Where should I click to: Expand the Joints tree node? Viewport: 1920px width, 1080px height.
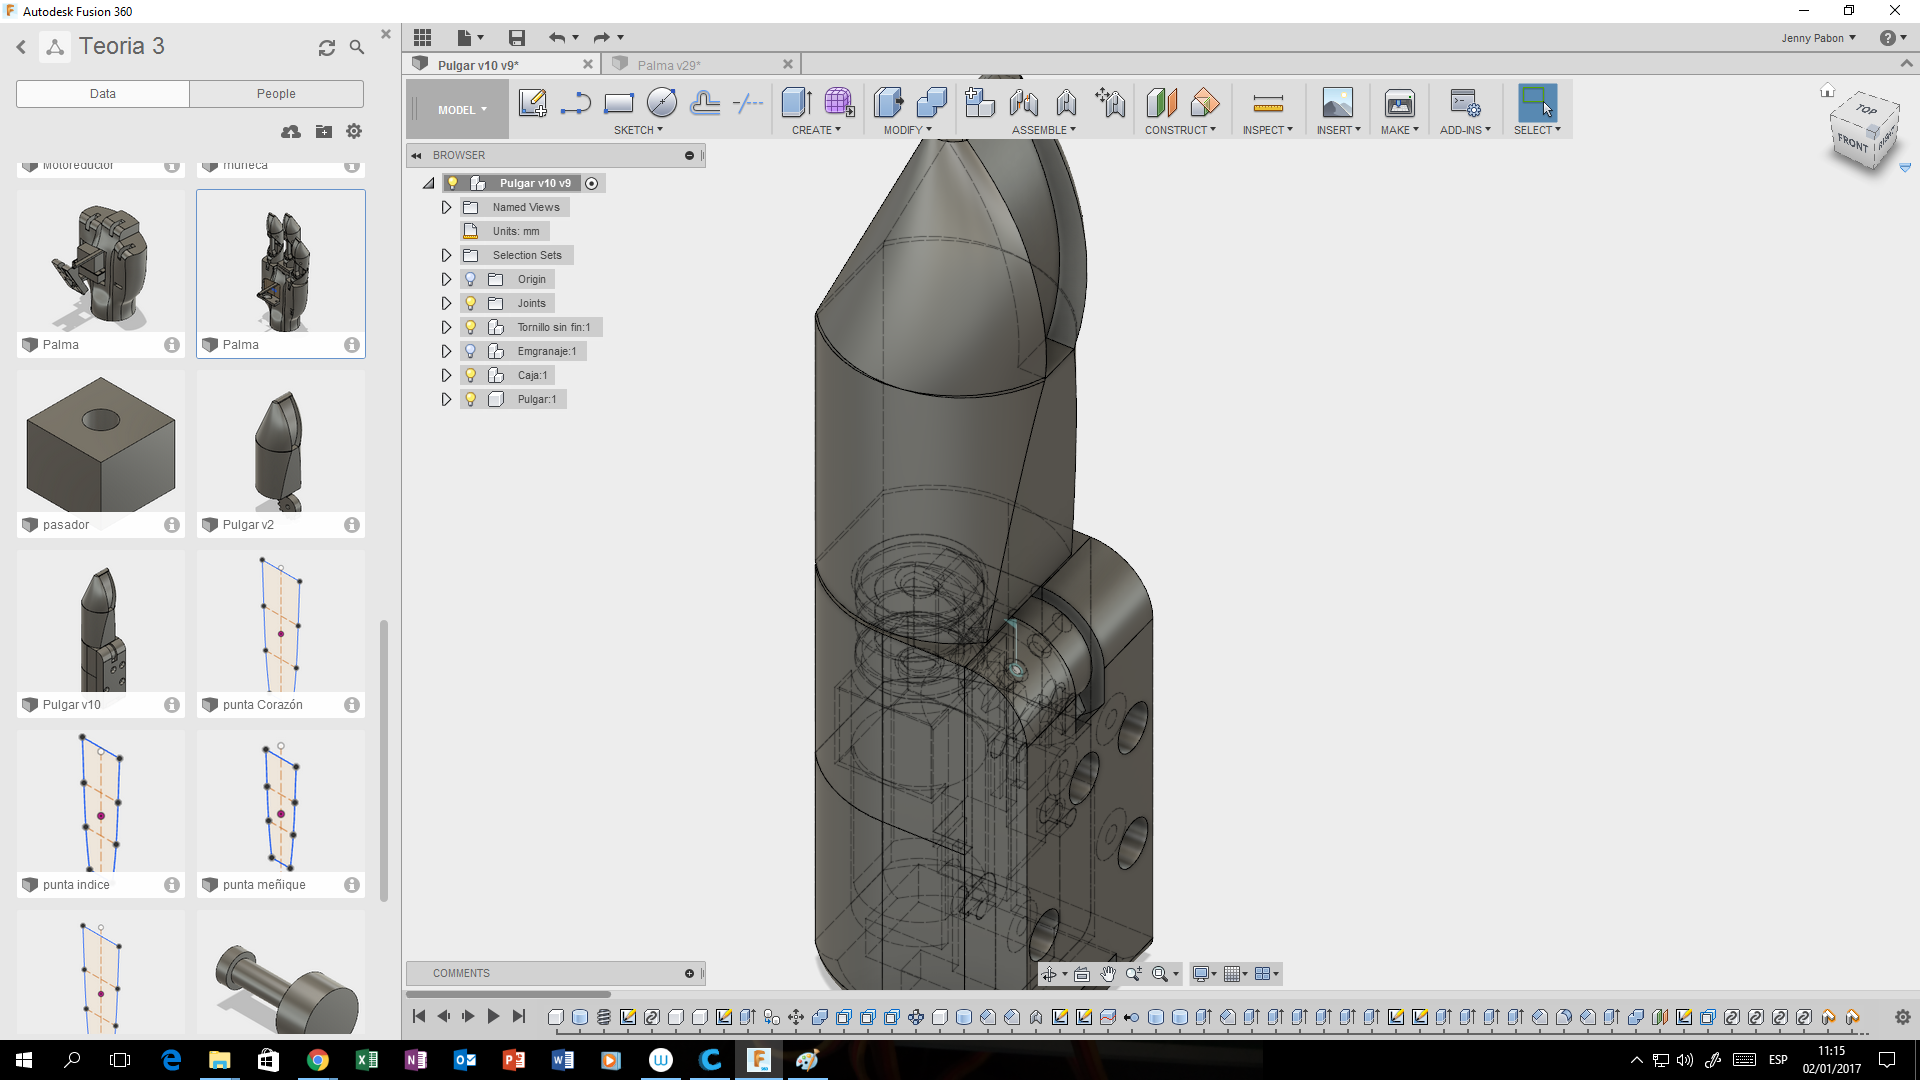point(446,303)
